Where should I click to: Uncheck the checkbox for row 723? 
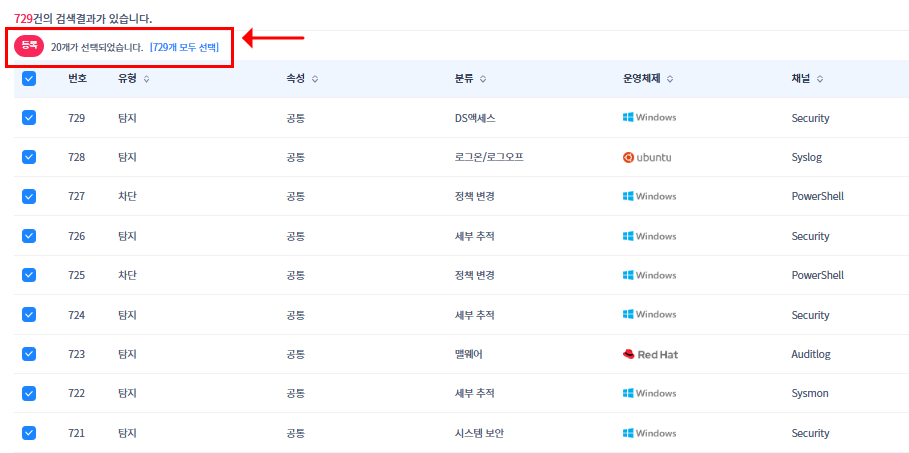(29, 354)
